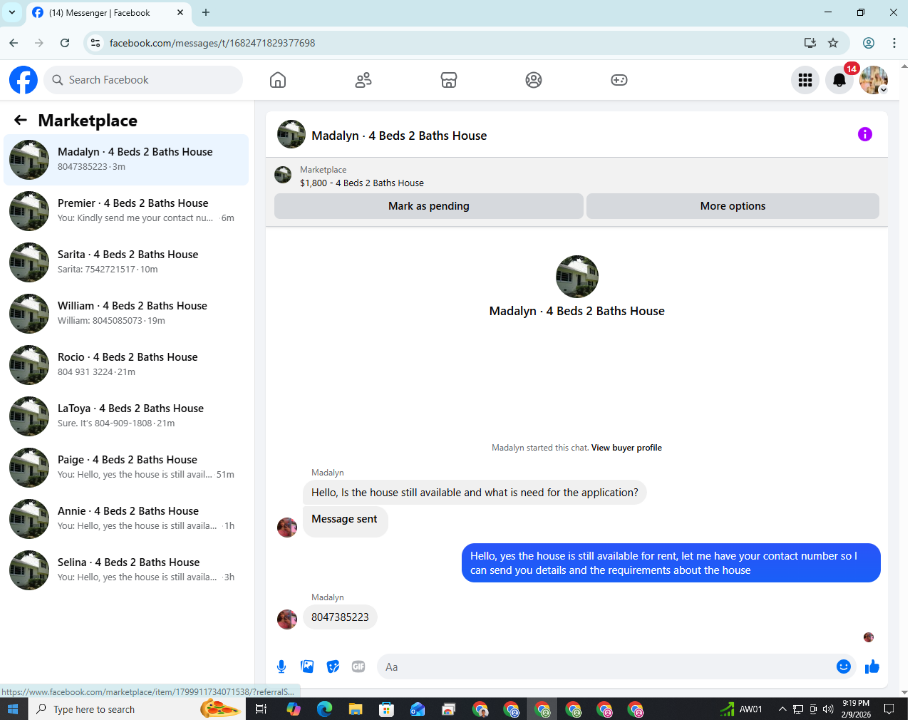The width and height of the screenshot is (908, 720).
Task: Attach a file using the photo icon
Action: [x=307, y=667]
